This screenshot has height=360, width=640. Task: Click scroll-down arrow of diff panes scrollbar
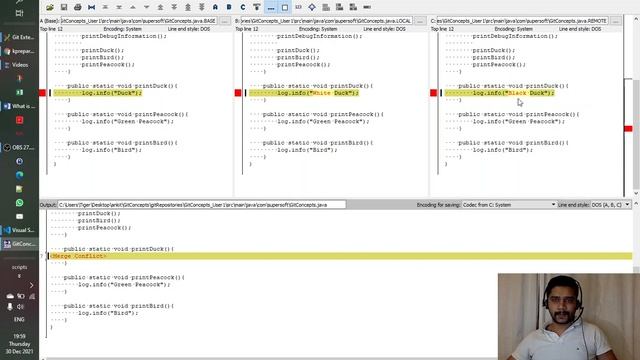coord(636,193)
